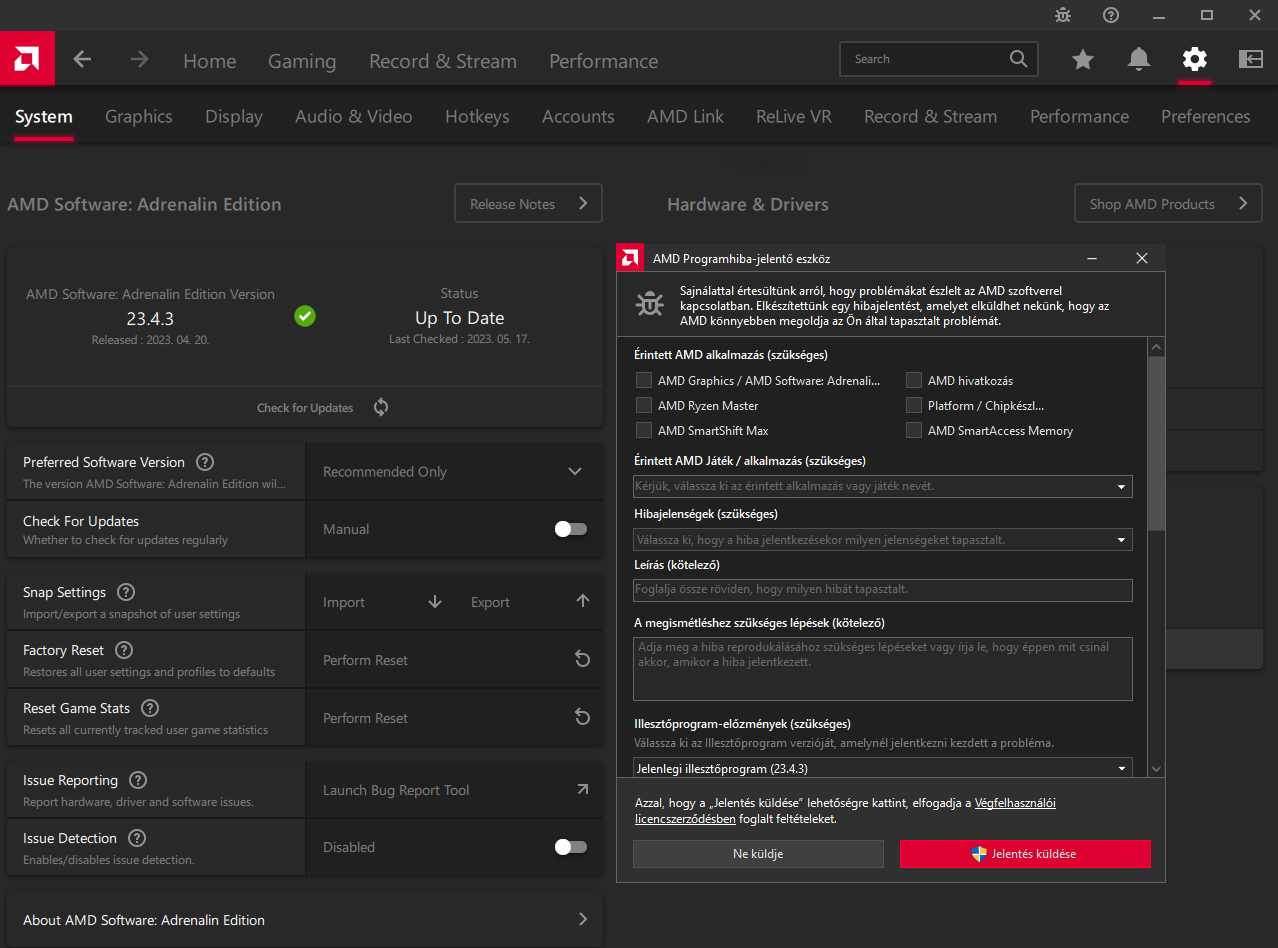Image resolution: width=1278 pixels, height=948 pixels.
Task: Click the reproduction steps text area
Action: [x=882, y=668]
